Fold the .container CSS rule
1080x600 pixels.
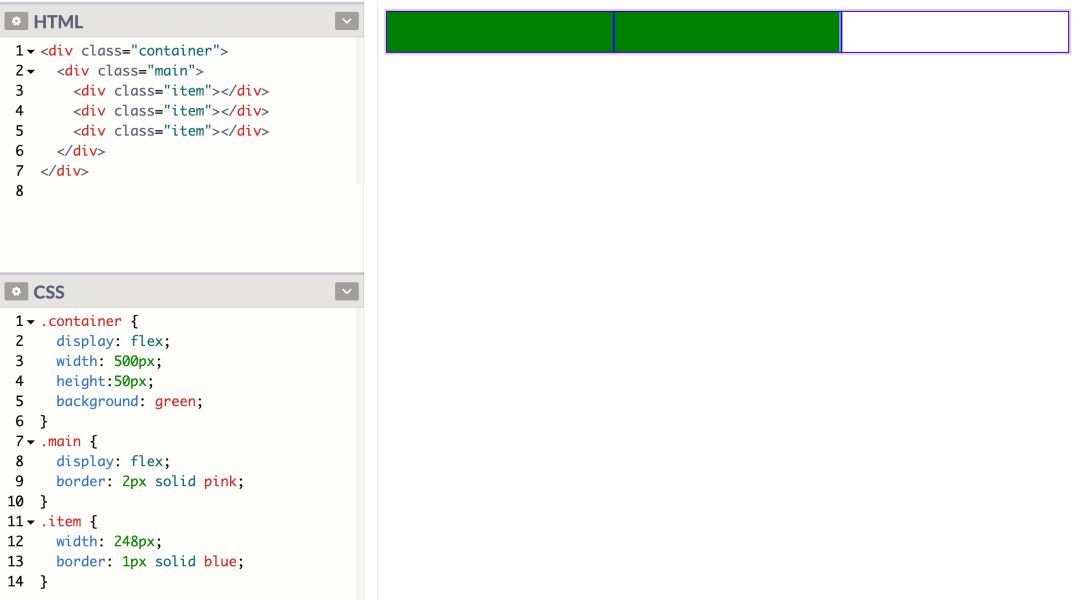31,322
